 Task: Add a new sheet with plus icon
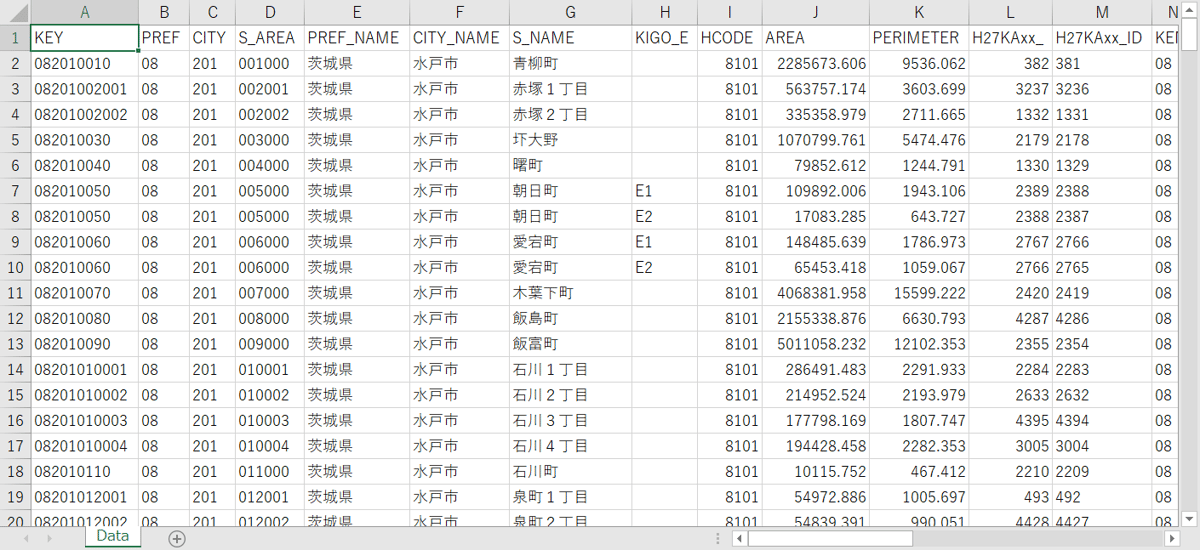tap(177, 539)
